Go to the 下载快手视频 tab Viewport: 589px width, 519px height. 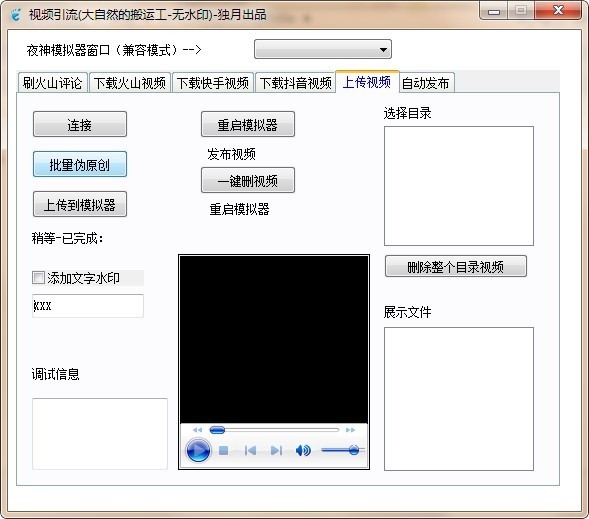point(213,83)
